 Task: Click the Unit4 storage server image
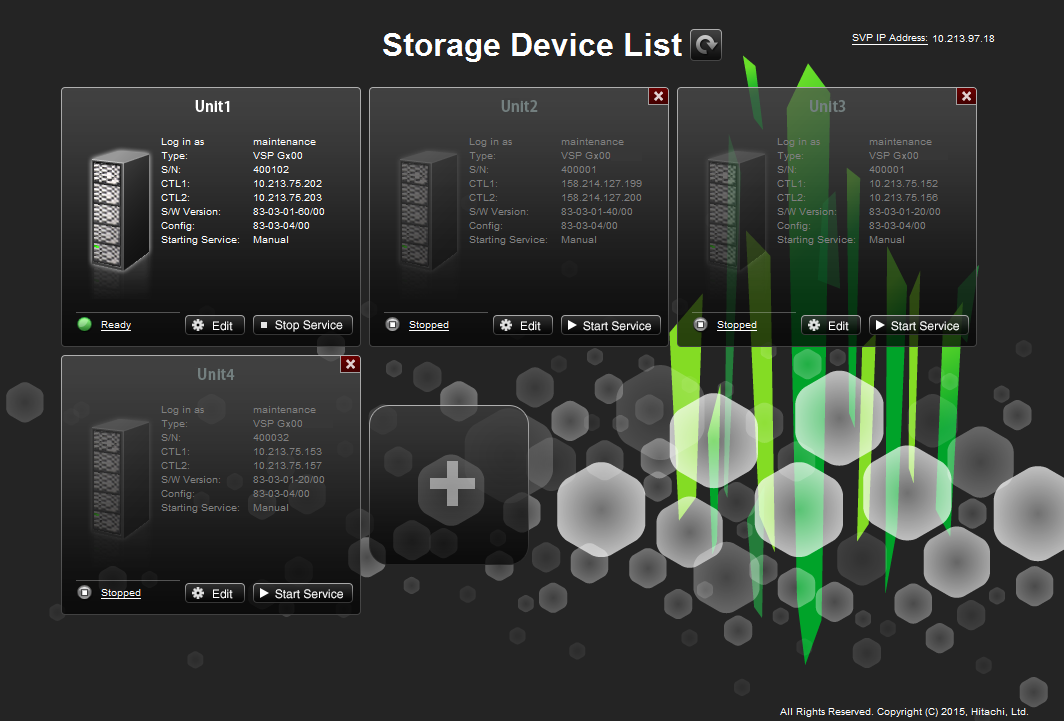[120, 479]
